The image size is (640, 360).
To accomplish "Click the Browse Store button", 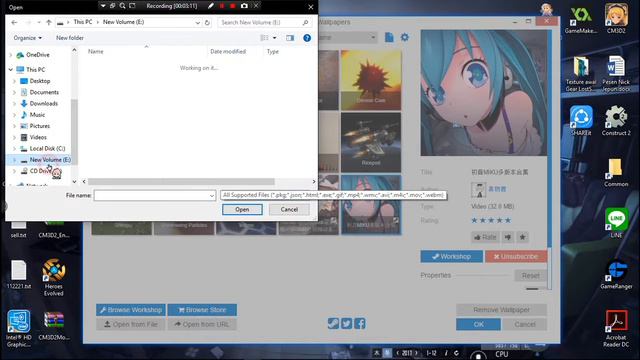I will (202, 310).
